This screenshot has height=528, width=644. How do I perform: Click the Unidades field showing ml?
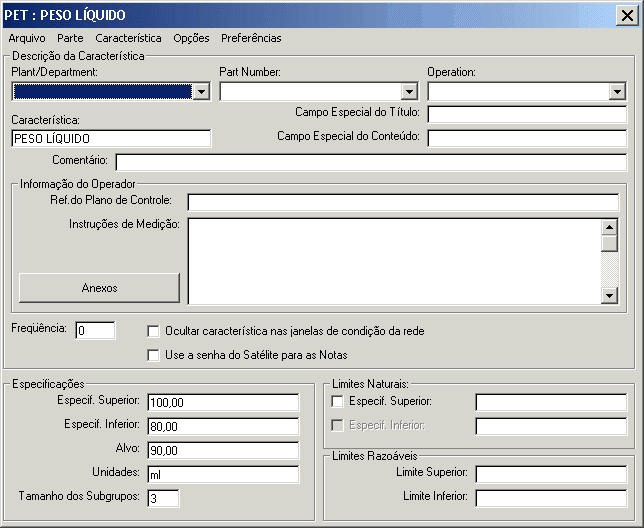tap(223, 474)
